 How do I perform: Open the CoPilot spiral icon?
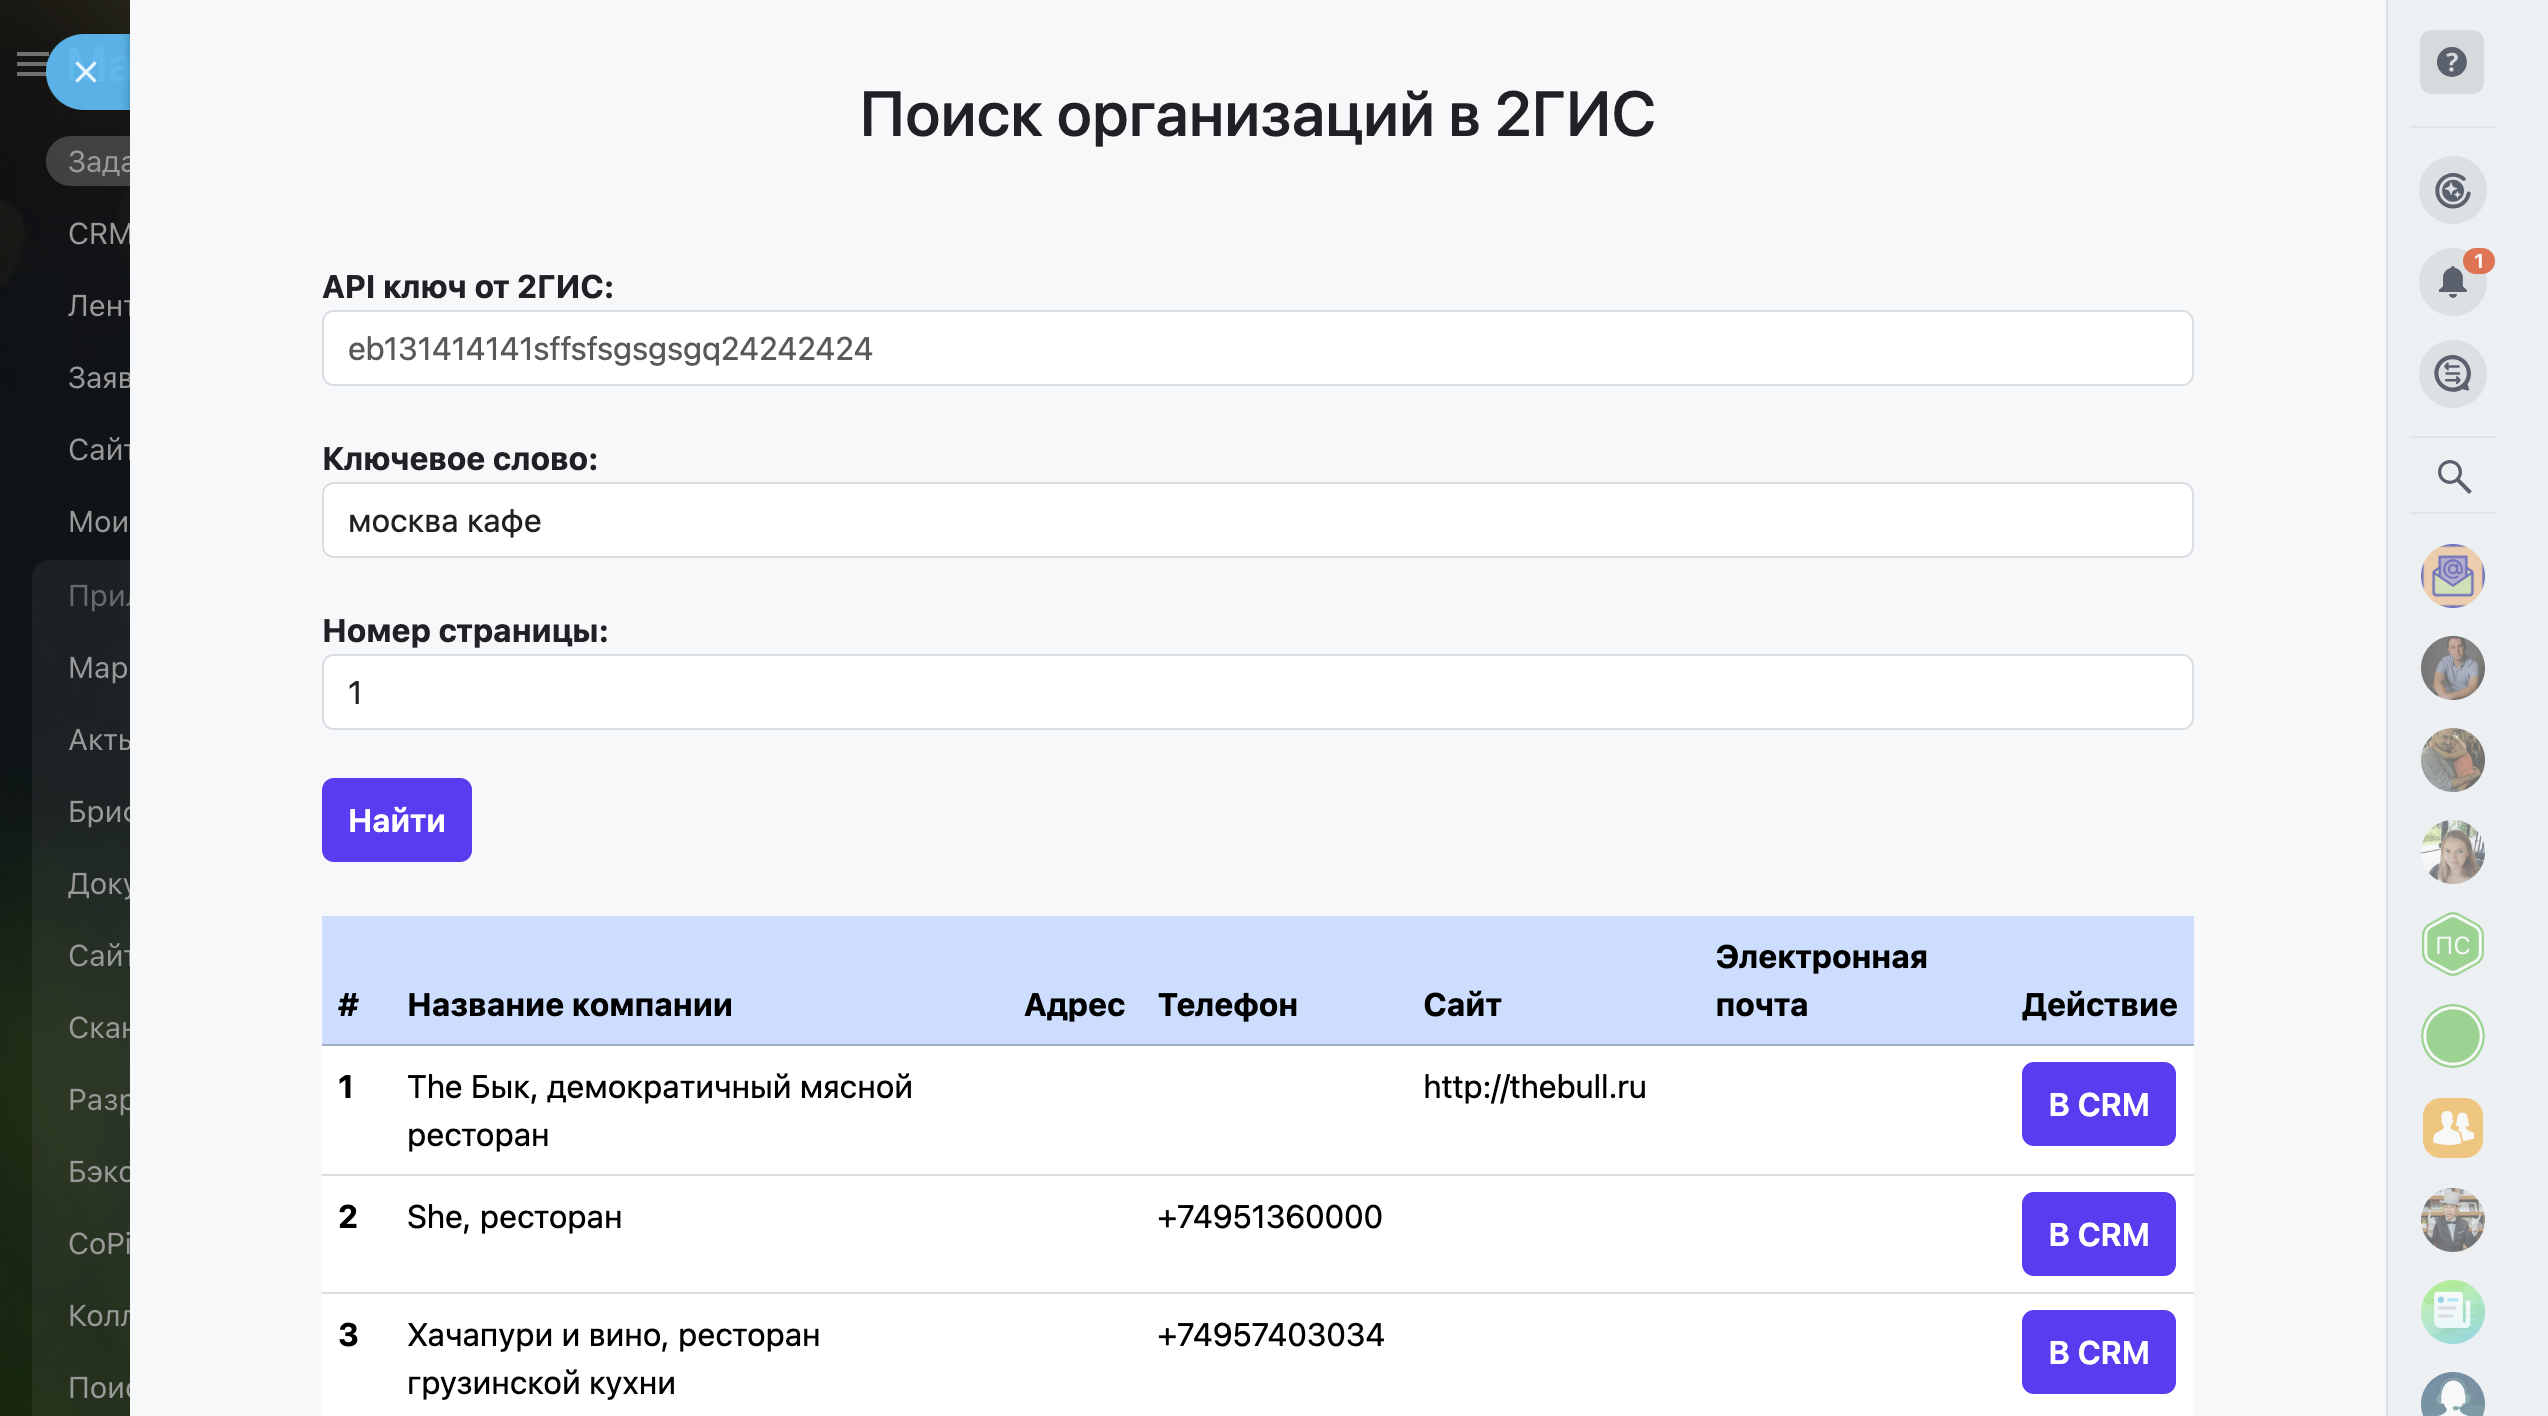click(x=2452, y=190)
